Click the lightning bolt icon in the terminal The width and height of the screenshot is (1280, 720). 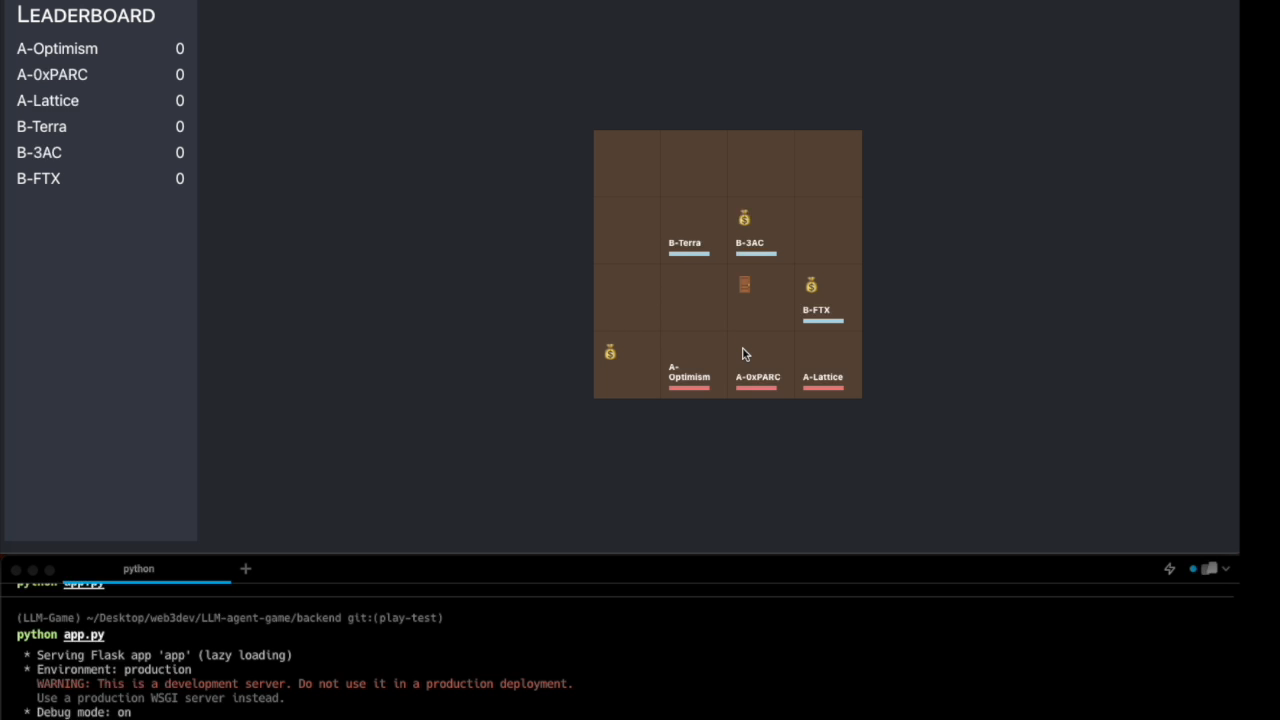pos(1169,569)
